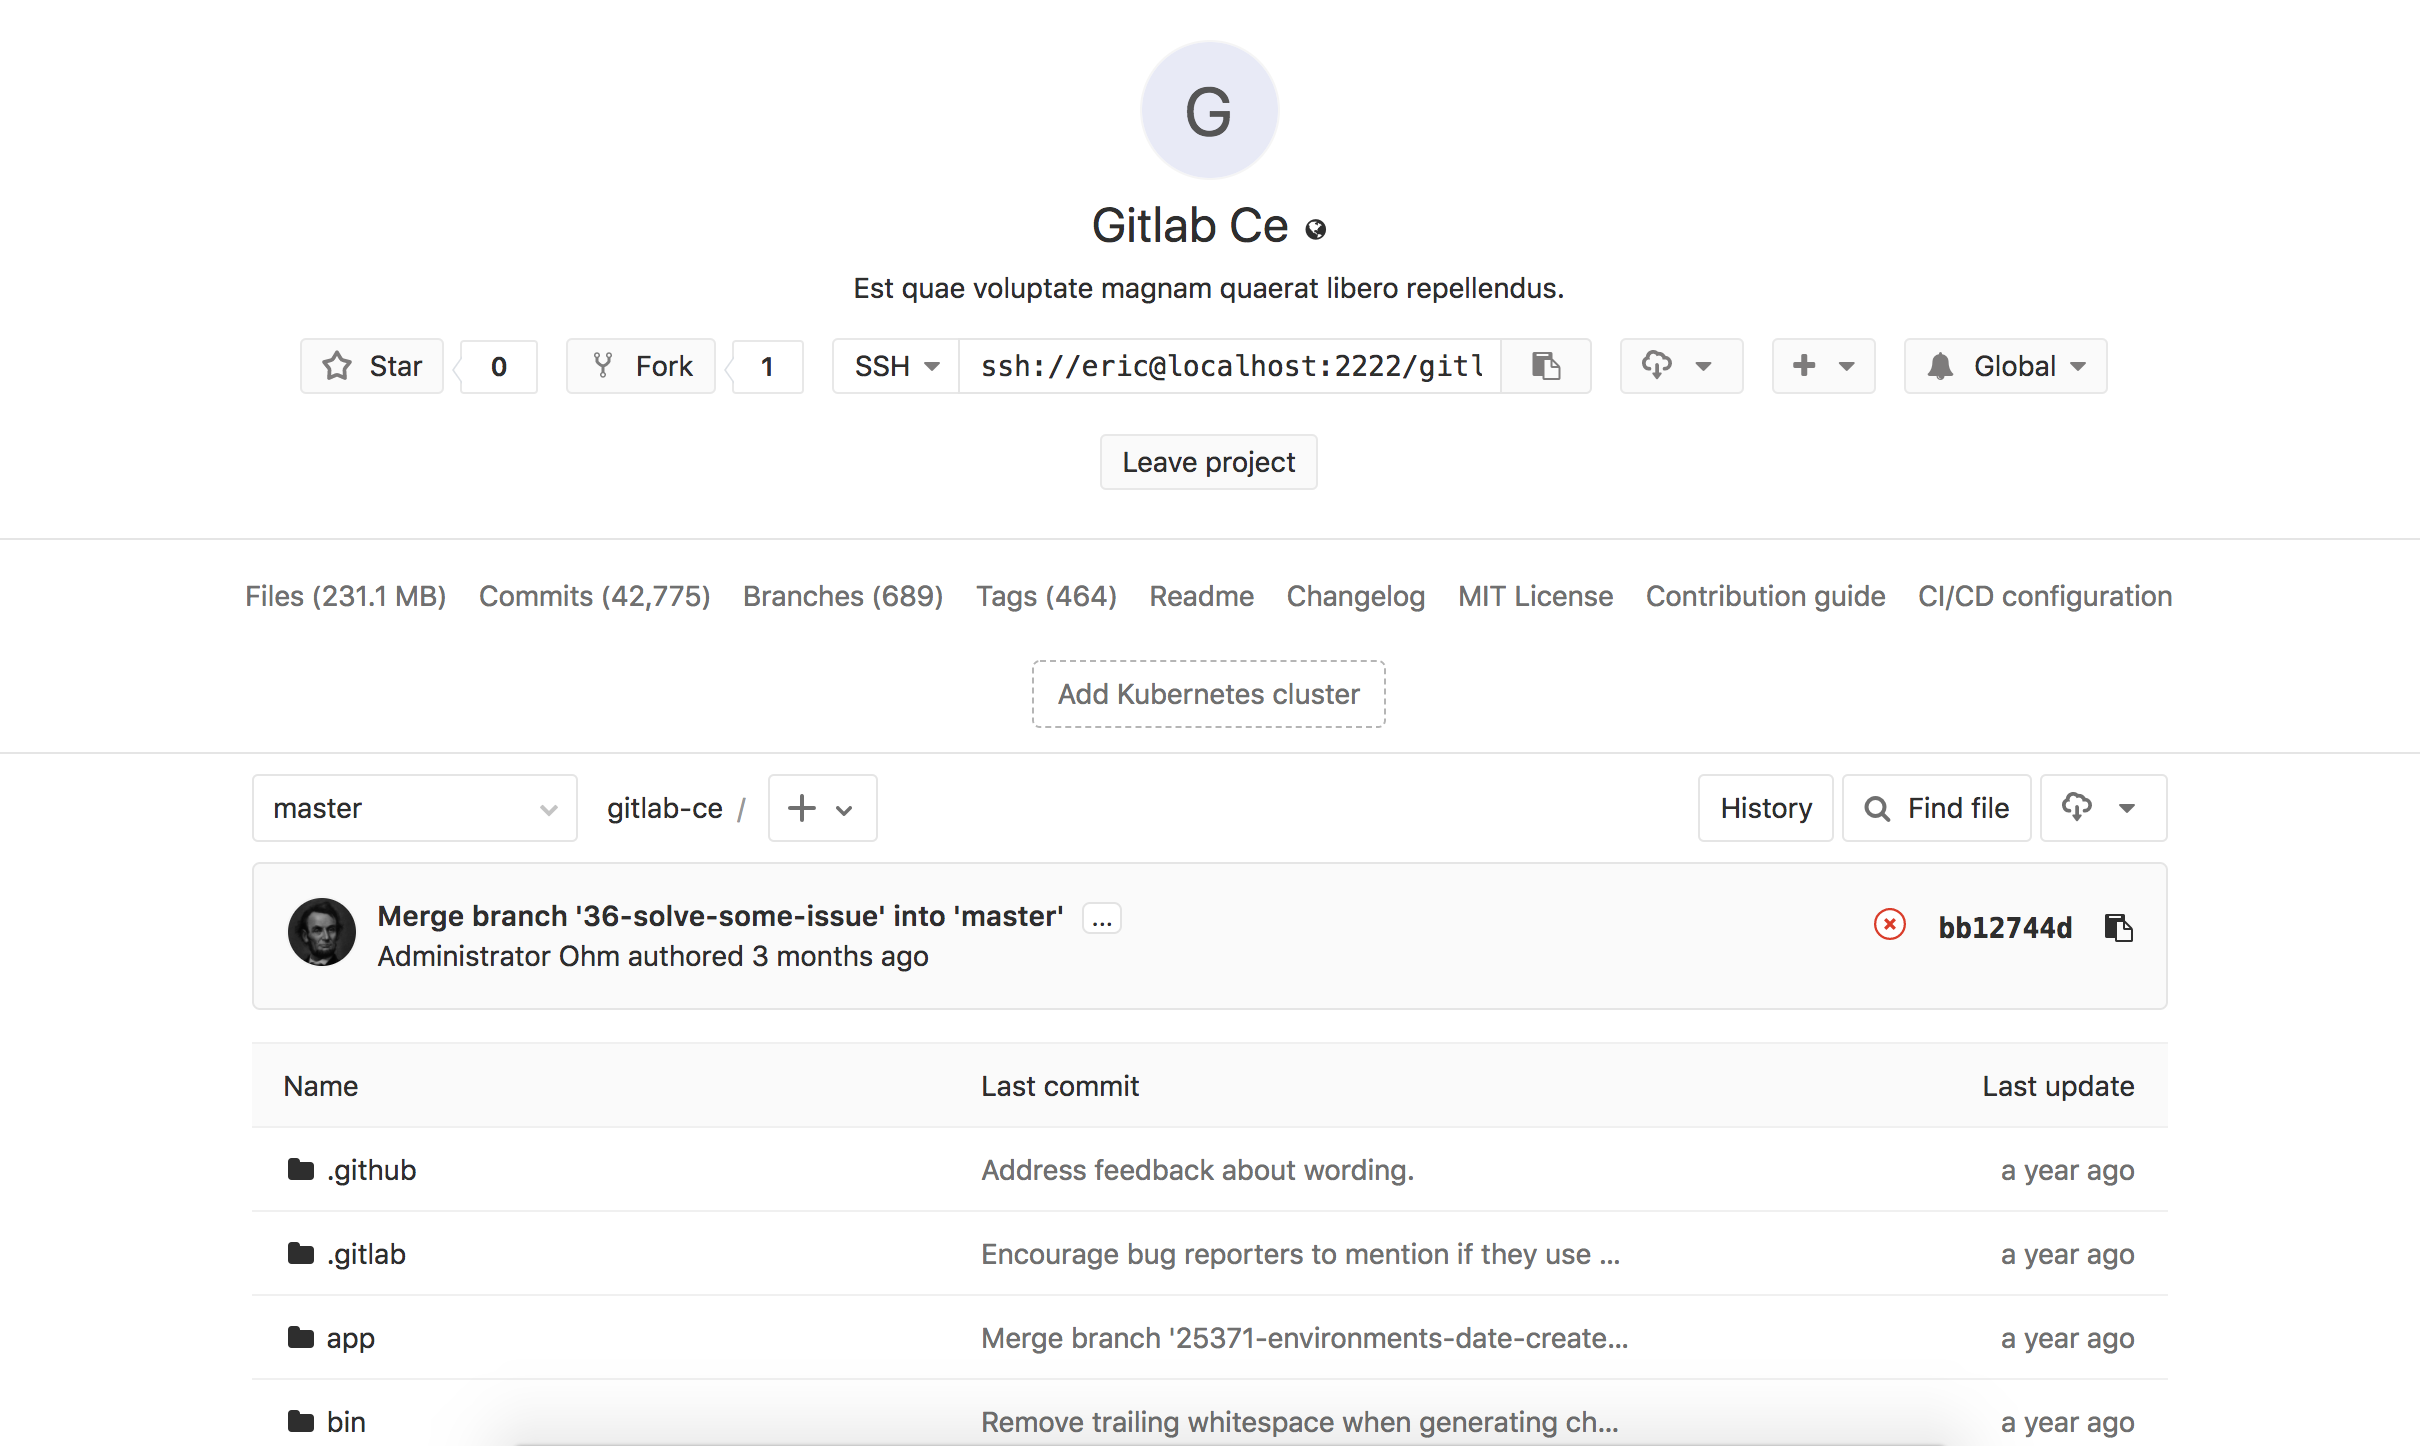This screenshot has height=1446, width=2420.
Task: Open the master branch selector
Action: 414,808
